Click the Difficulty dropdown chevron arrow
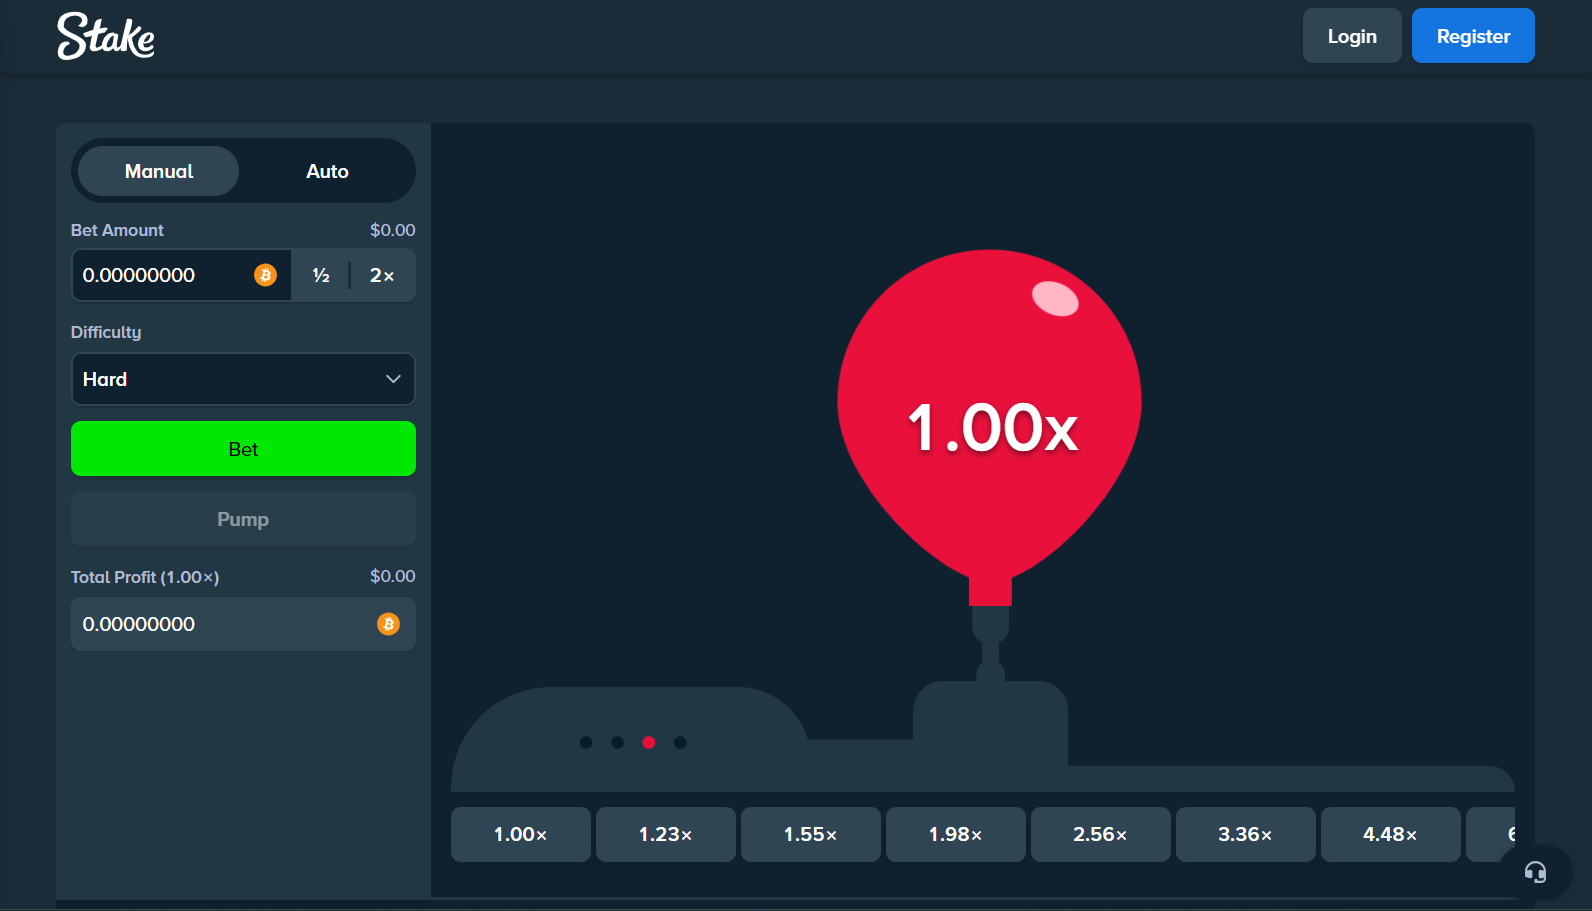The height and width of the screenshot is (911, 1592). 393,379
